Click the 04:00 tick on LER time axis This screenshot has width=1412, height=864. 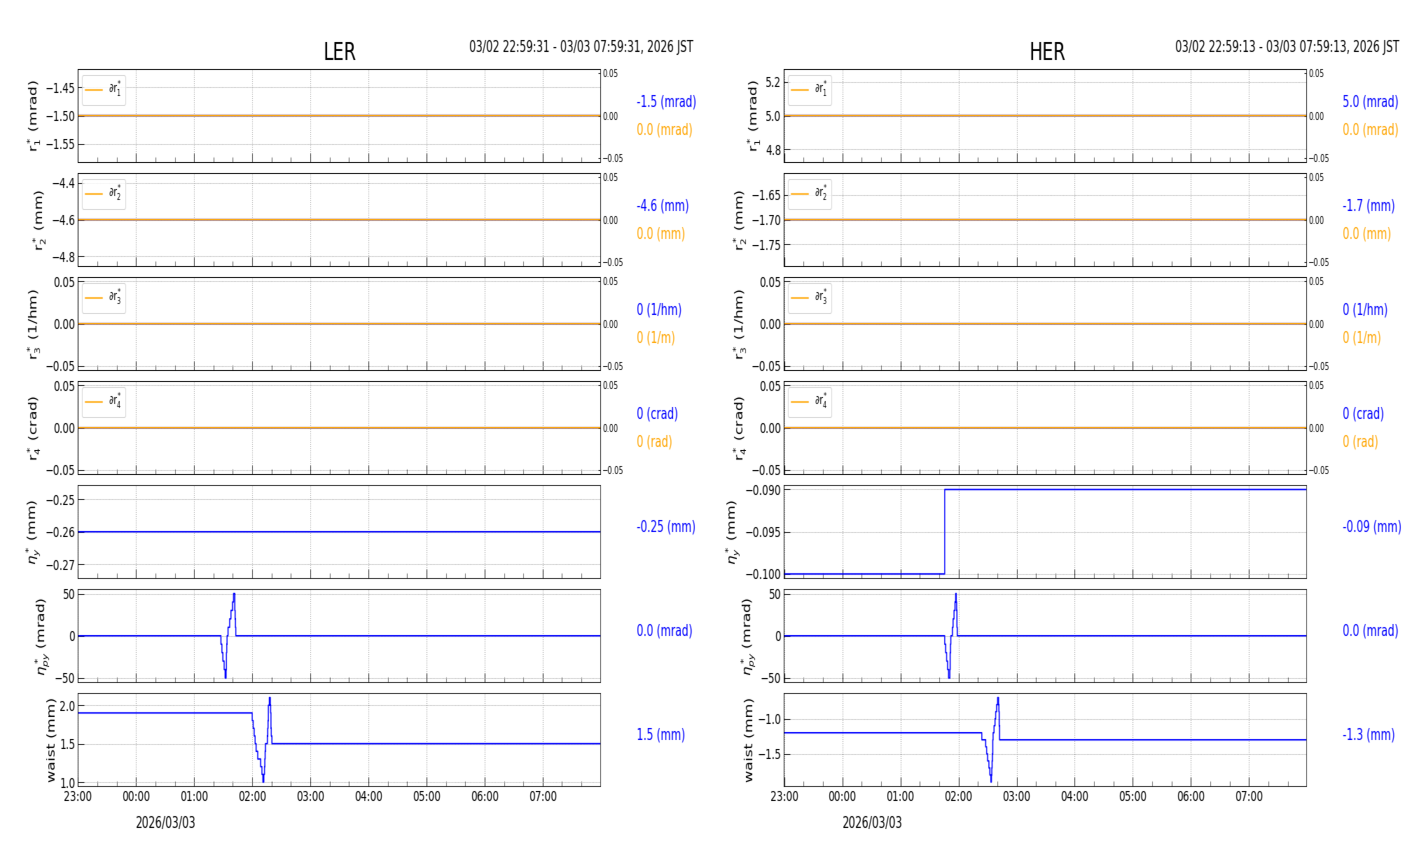[369, 797]
